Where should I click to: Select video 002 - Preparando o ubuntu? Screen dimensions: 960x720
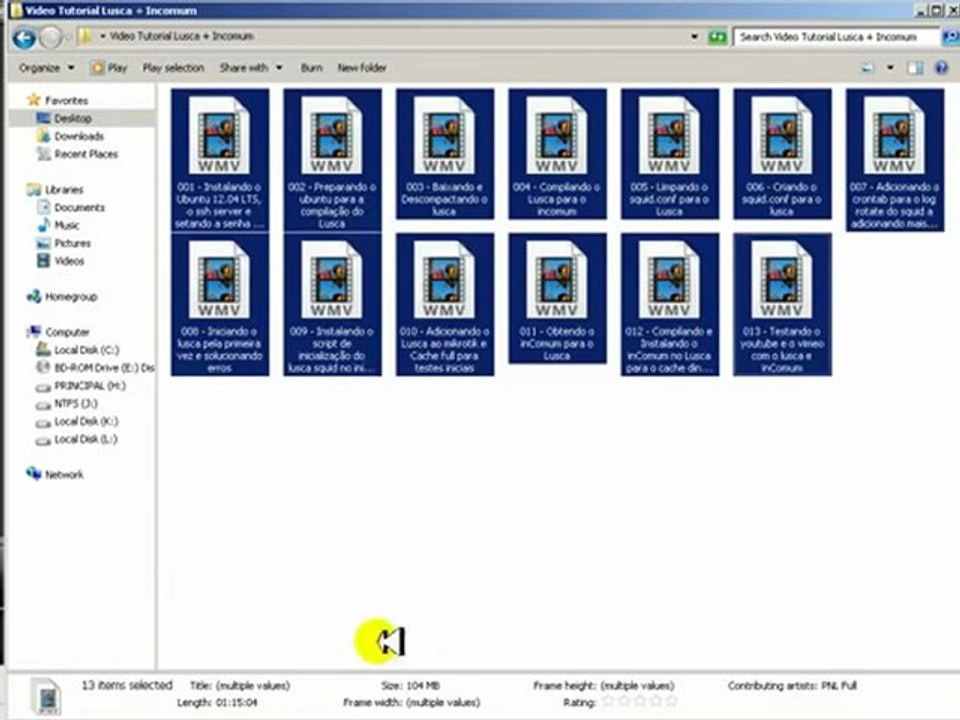click(332, 160)
